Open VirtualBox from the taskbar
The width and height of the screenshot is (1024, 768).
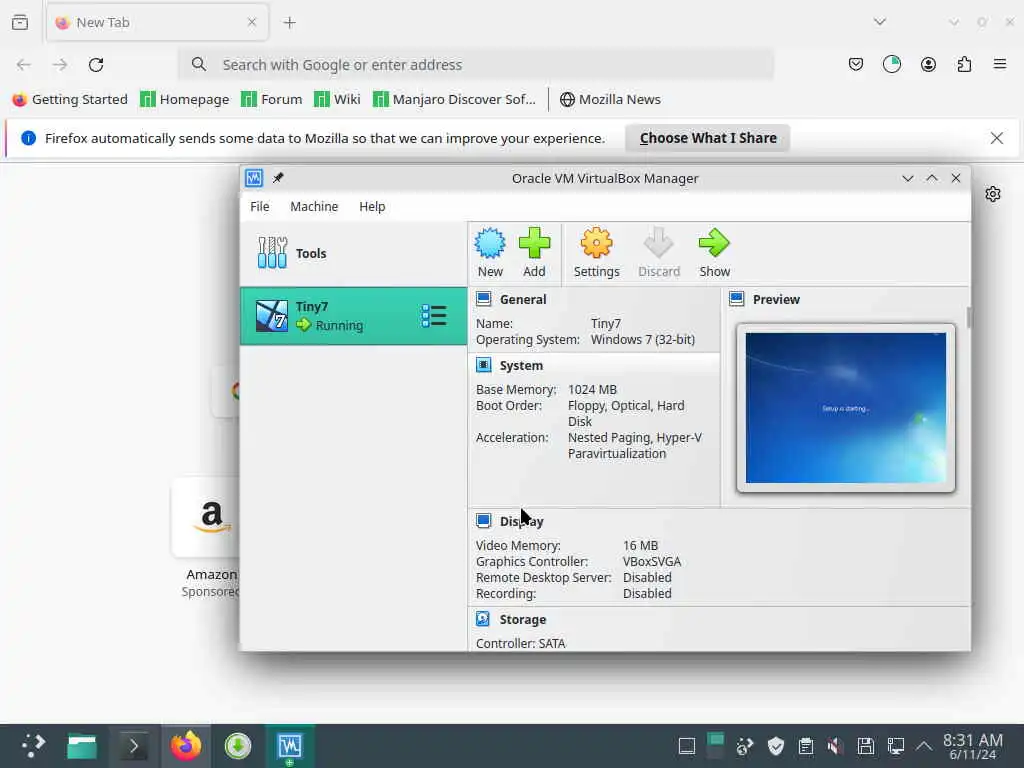[289, 745]
